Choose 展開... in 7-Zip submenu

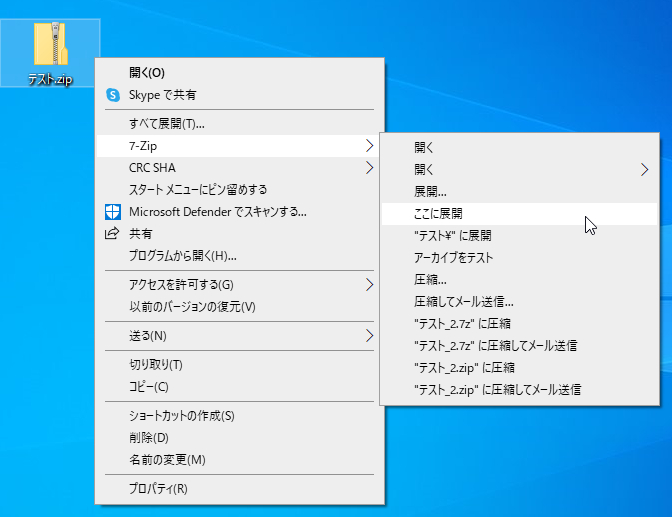pyautogui.click(x=519, y=192)
